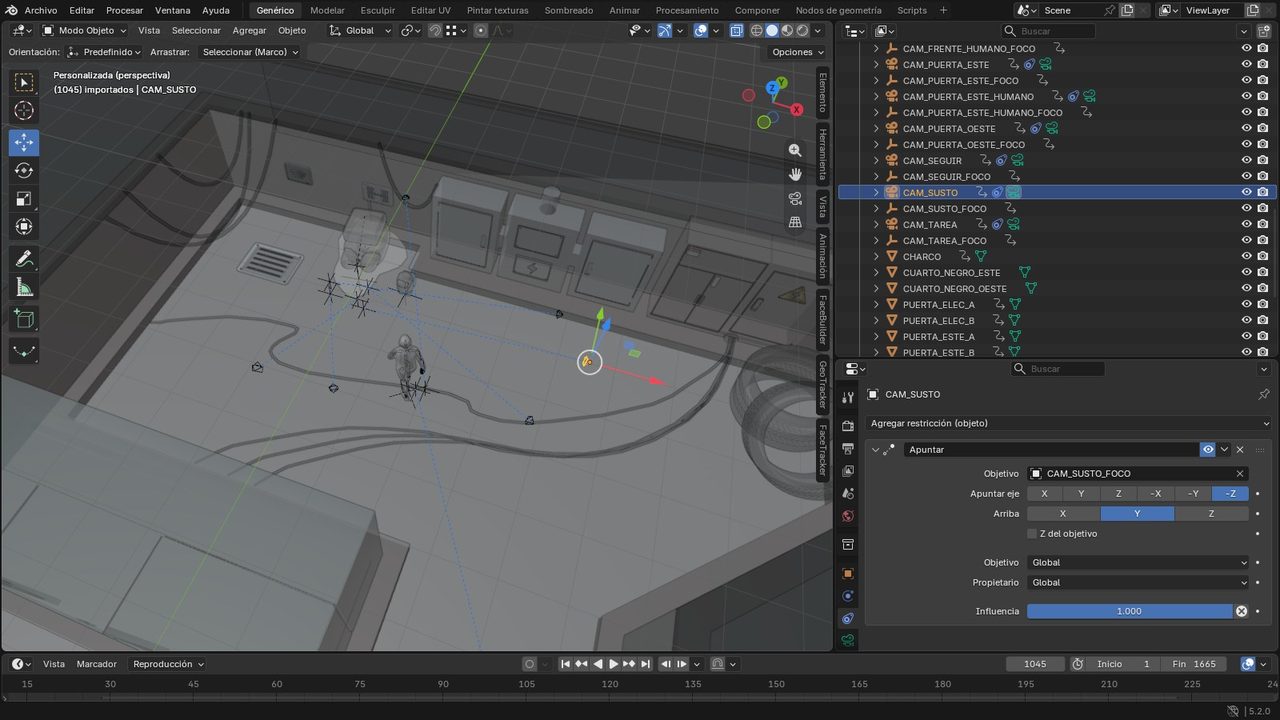The width and height of the screenshot is (1280, 720).
Task: Select the Move tool in the left toolbar
Action: 24,142
